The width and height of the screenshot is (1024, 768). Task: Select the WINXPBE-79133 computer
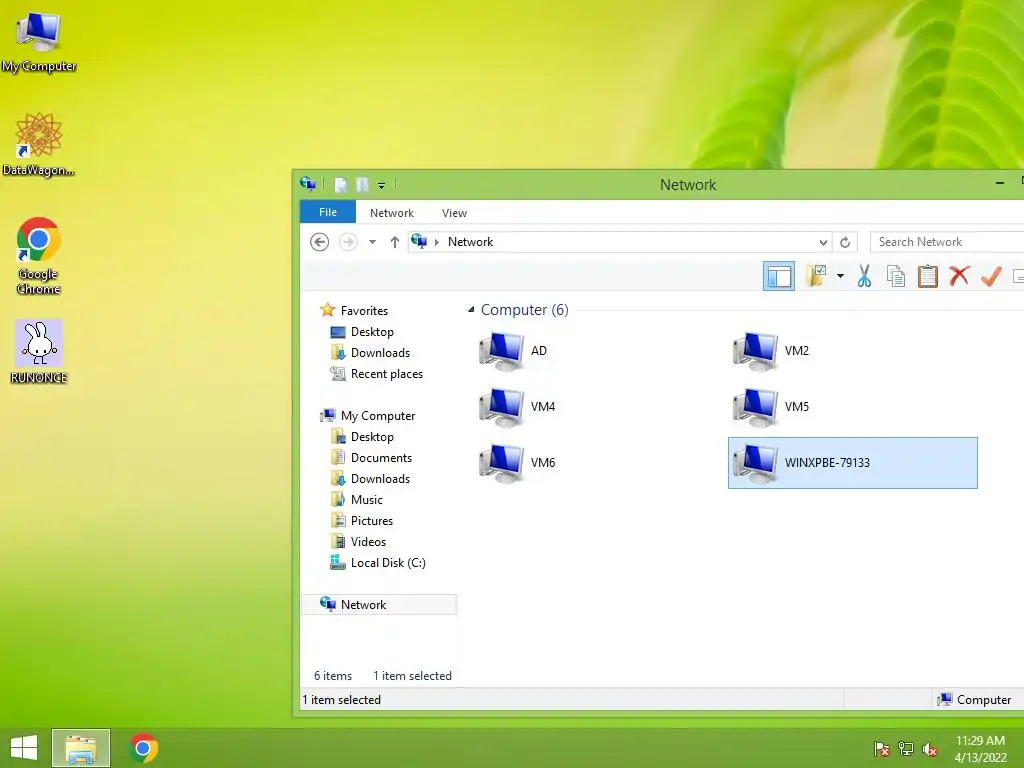click(x=852, y=463)
